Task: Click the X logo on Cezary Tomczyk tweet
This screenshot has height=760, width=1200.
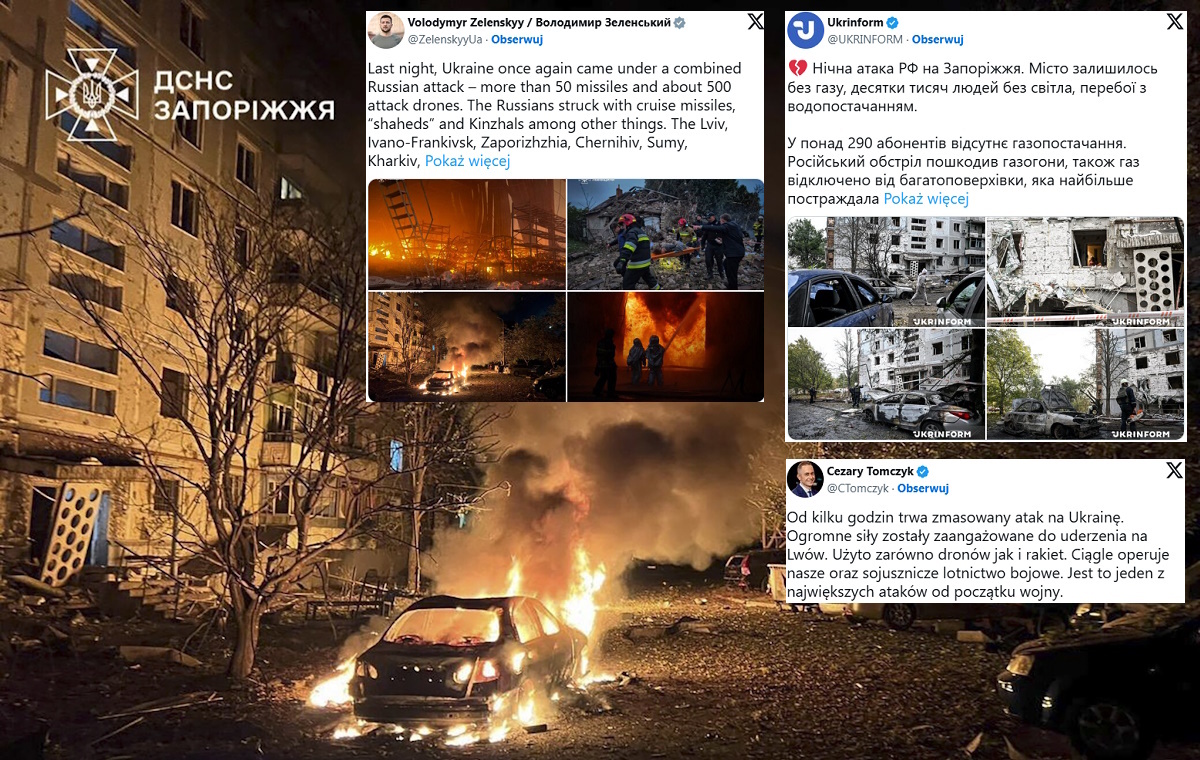Action: point(1174,470)
